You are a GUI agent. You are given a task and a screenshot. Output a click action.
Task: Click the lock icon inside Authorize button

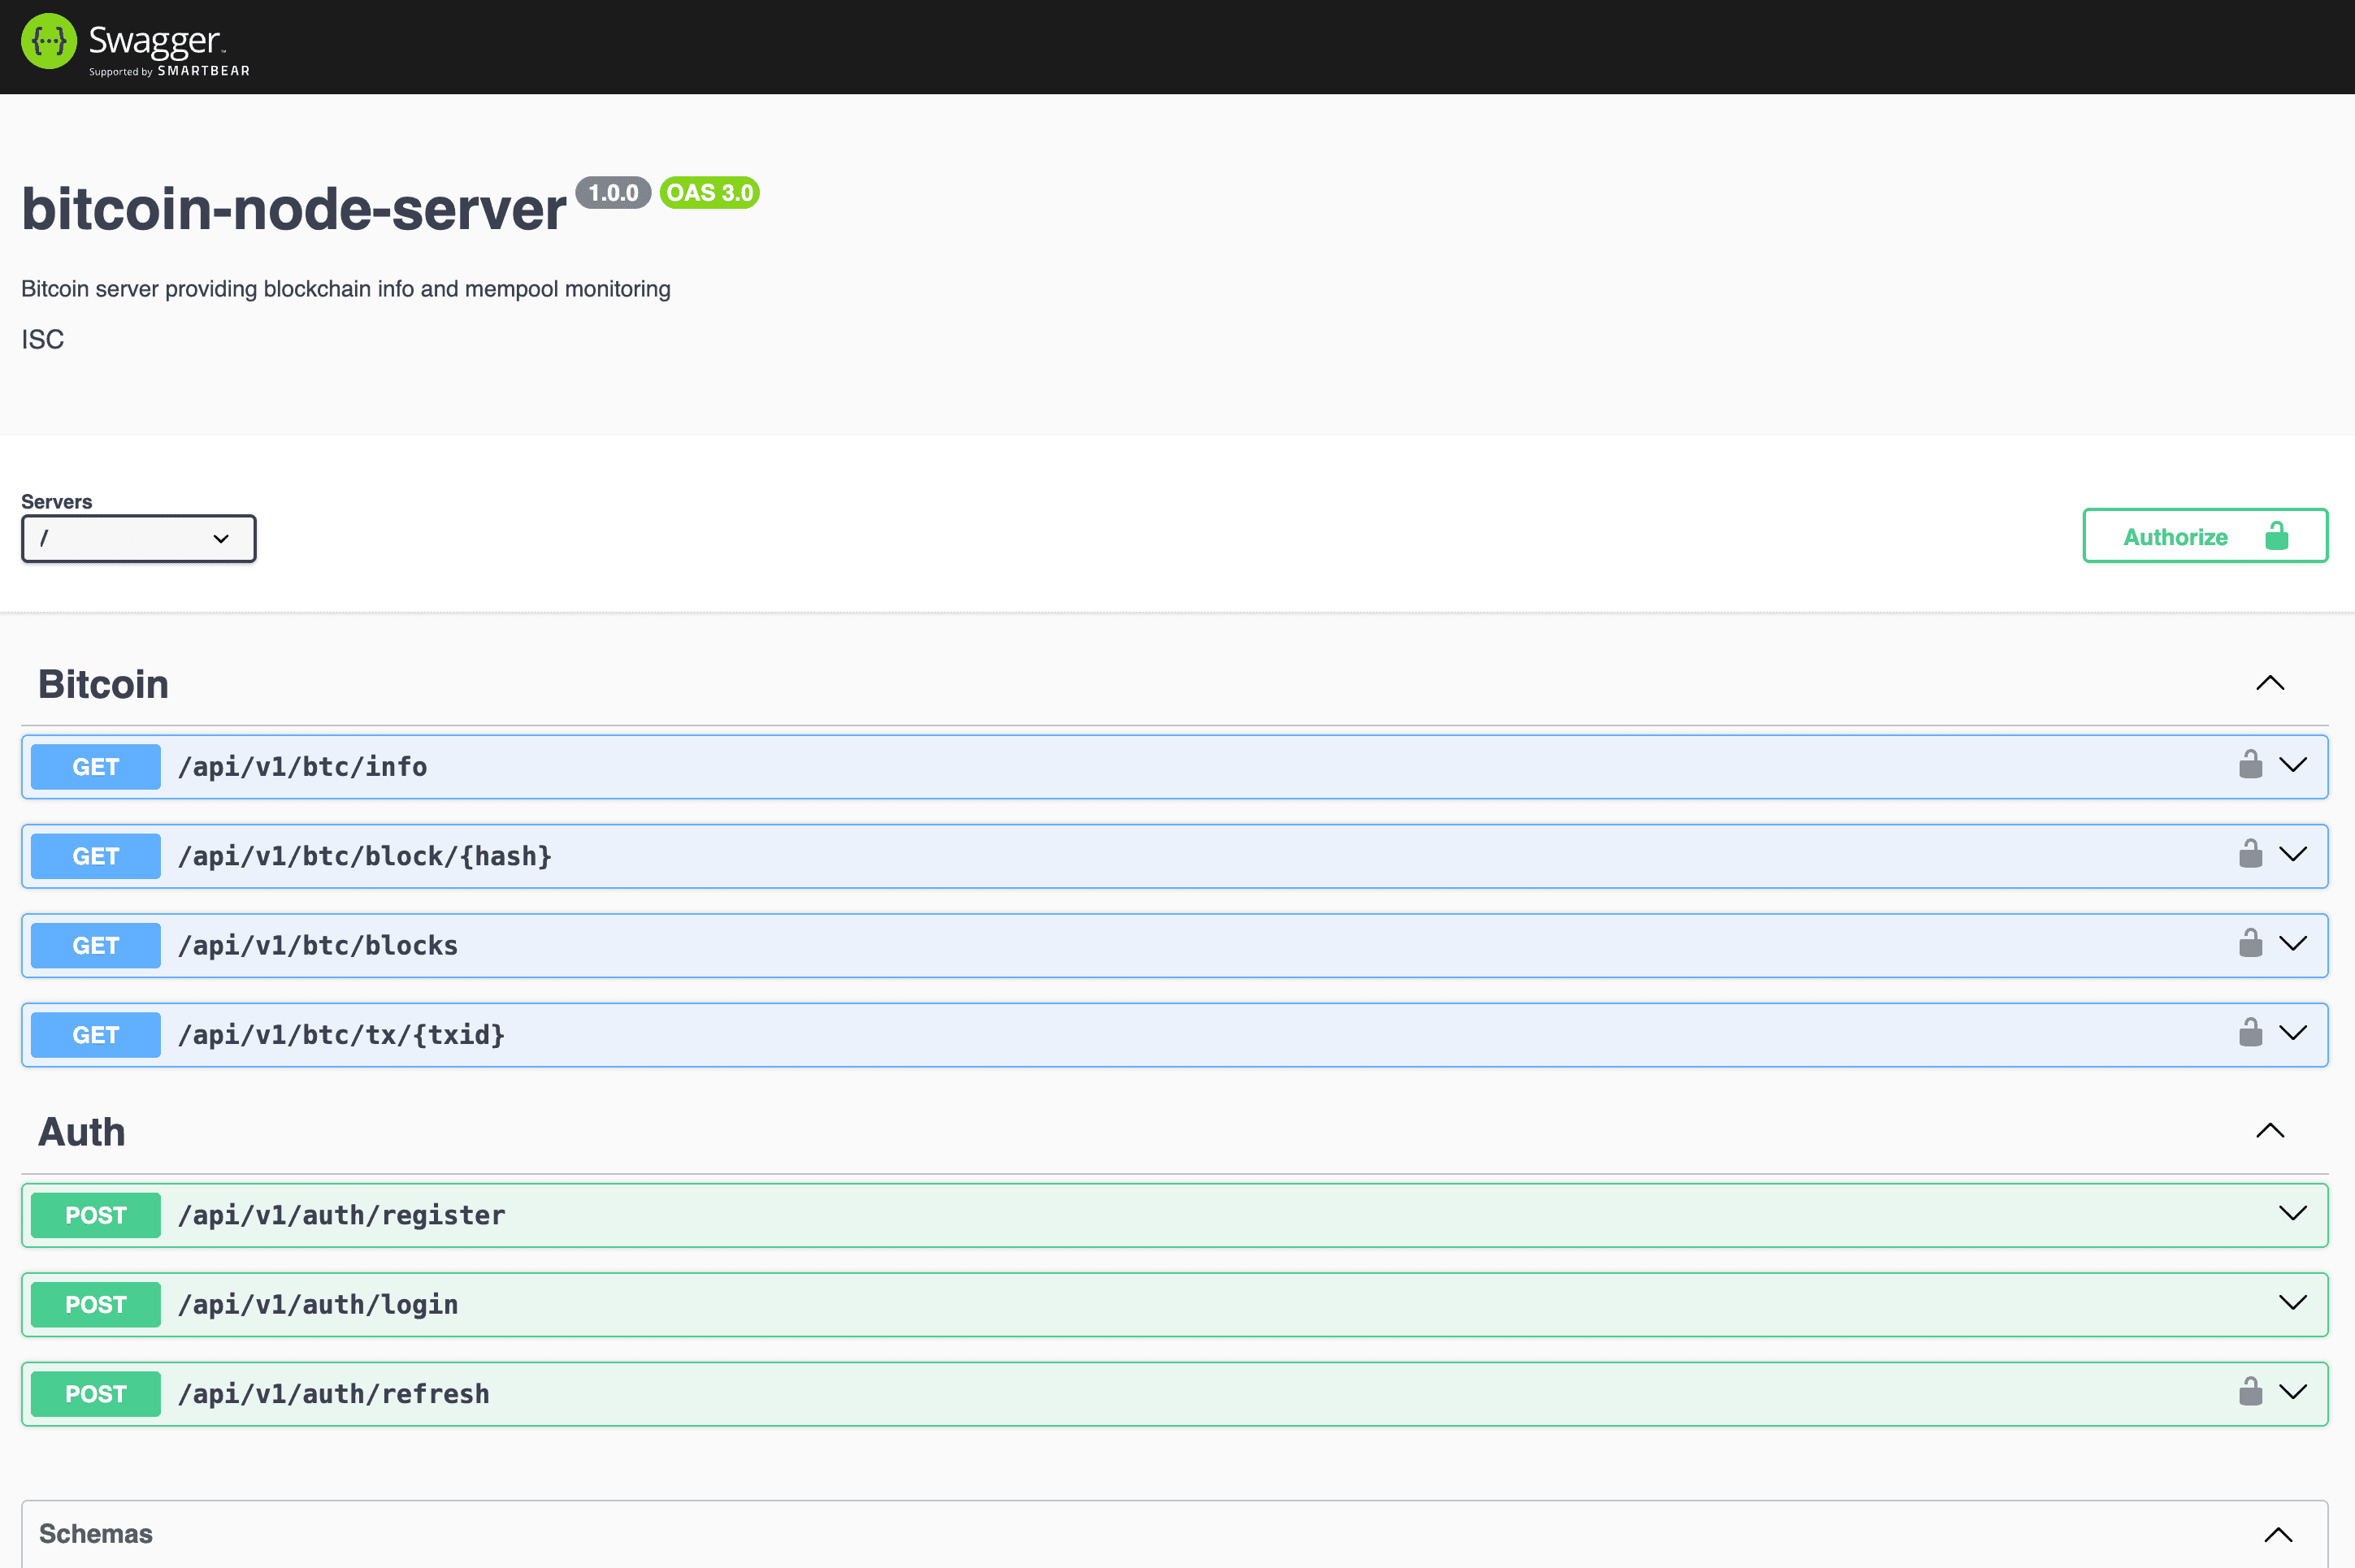[x=2276, y=537]
